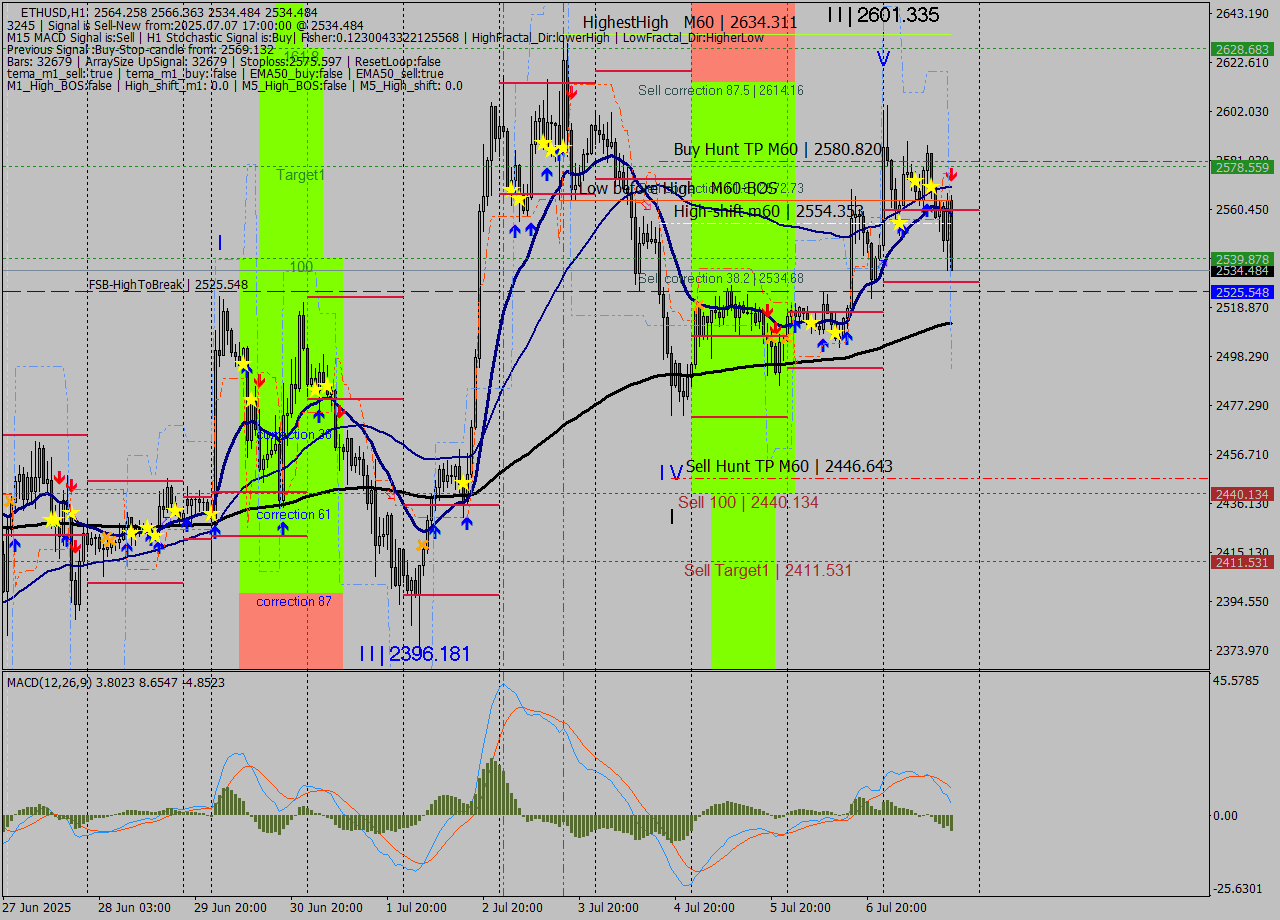Image resolution: width=1280 pixels, height=920 pixels.
Task: Click the 2 Jul 20:00 date marker
Action: point(512,907)
